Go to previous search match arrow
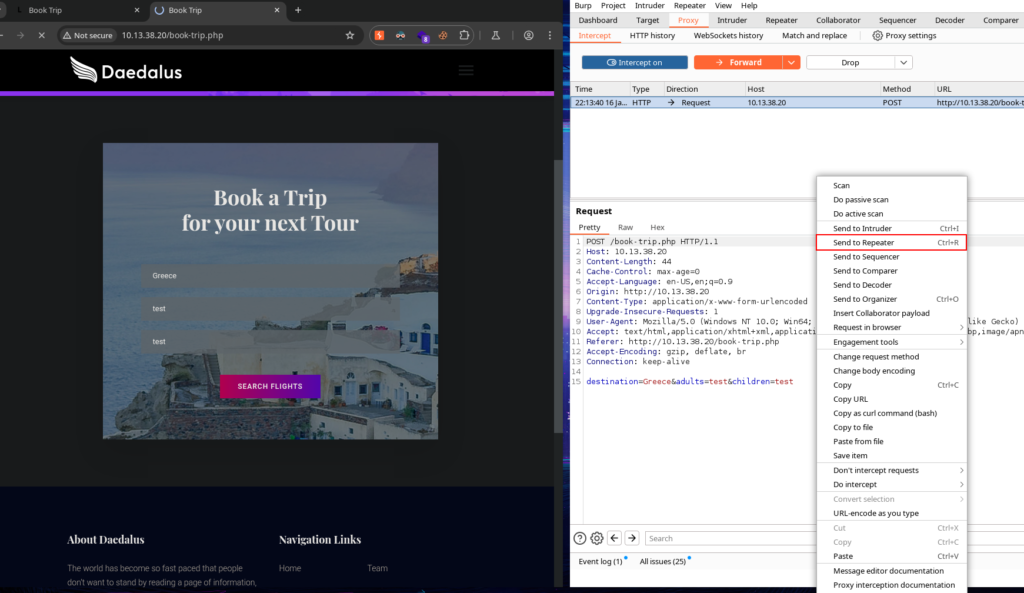Image resolution: width=1024 pixels, height=593 pixels. (615, 538)
